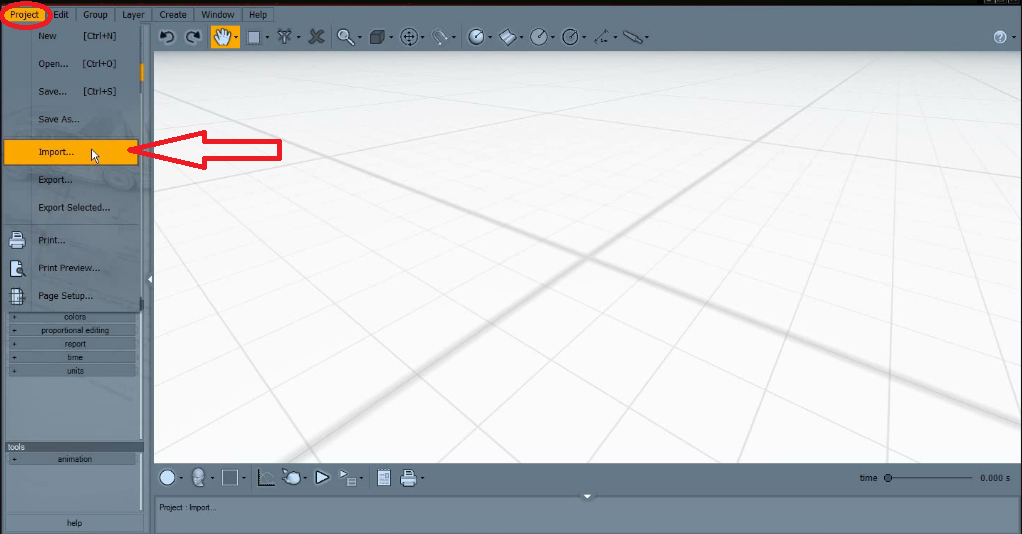Screen dimensions: 1022x534
Task: Click the play animation button
Action: click(x=322, y=478)
